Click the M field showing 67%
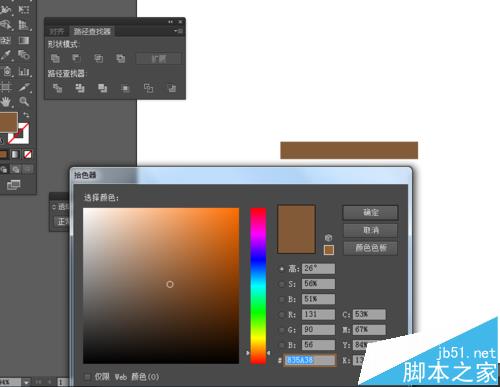This screenshot has width=500, height=387. pyautogui.click(x=369, y=330)
